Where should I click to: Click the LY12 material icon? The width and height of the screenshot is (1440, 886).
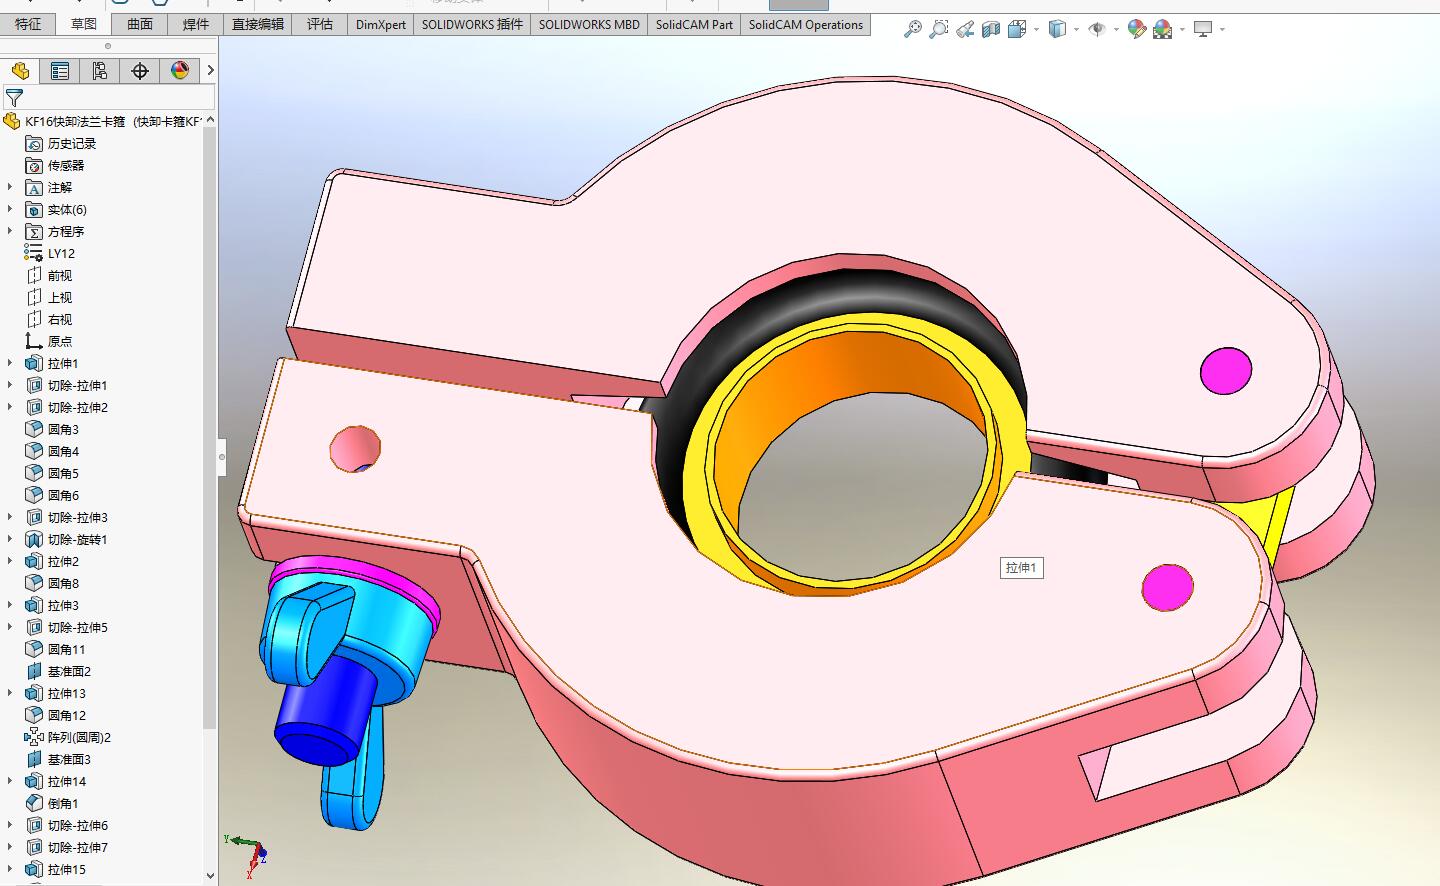(x=34, y=253)
